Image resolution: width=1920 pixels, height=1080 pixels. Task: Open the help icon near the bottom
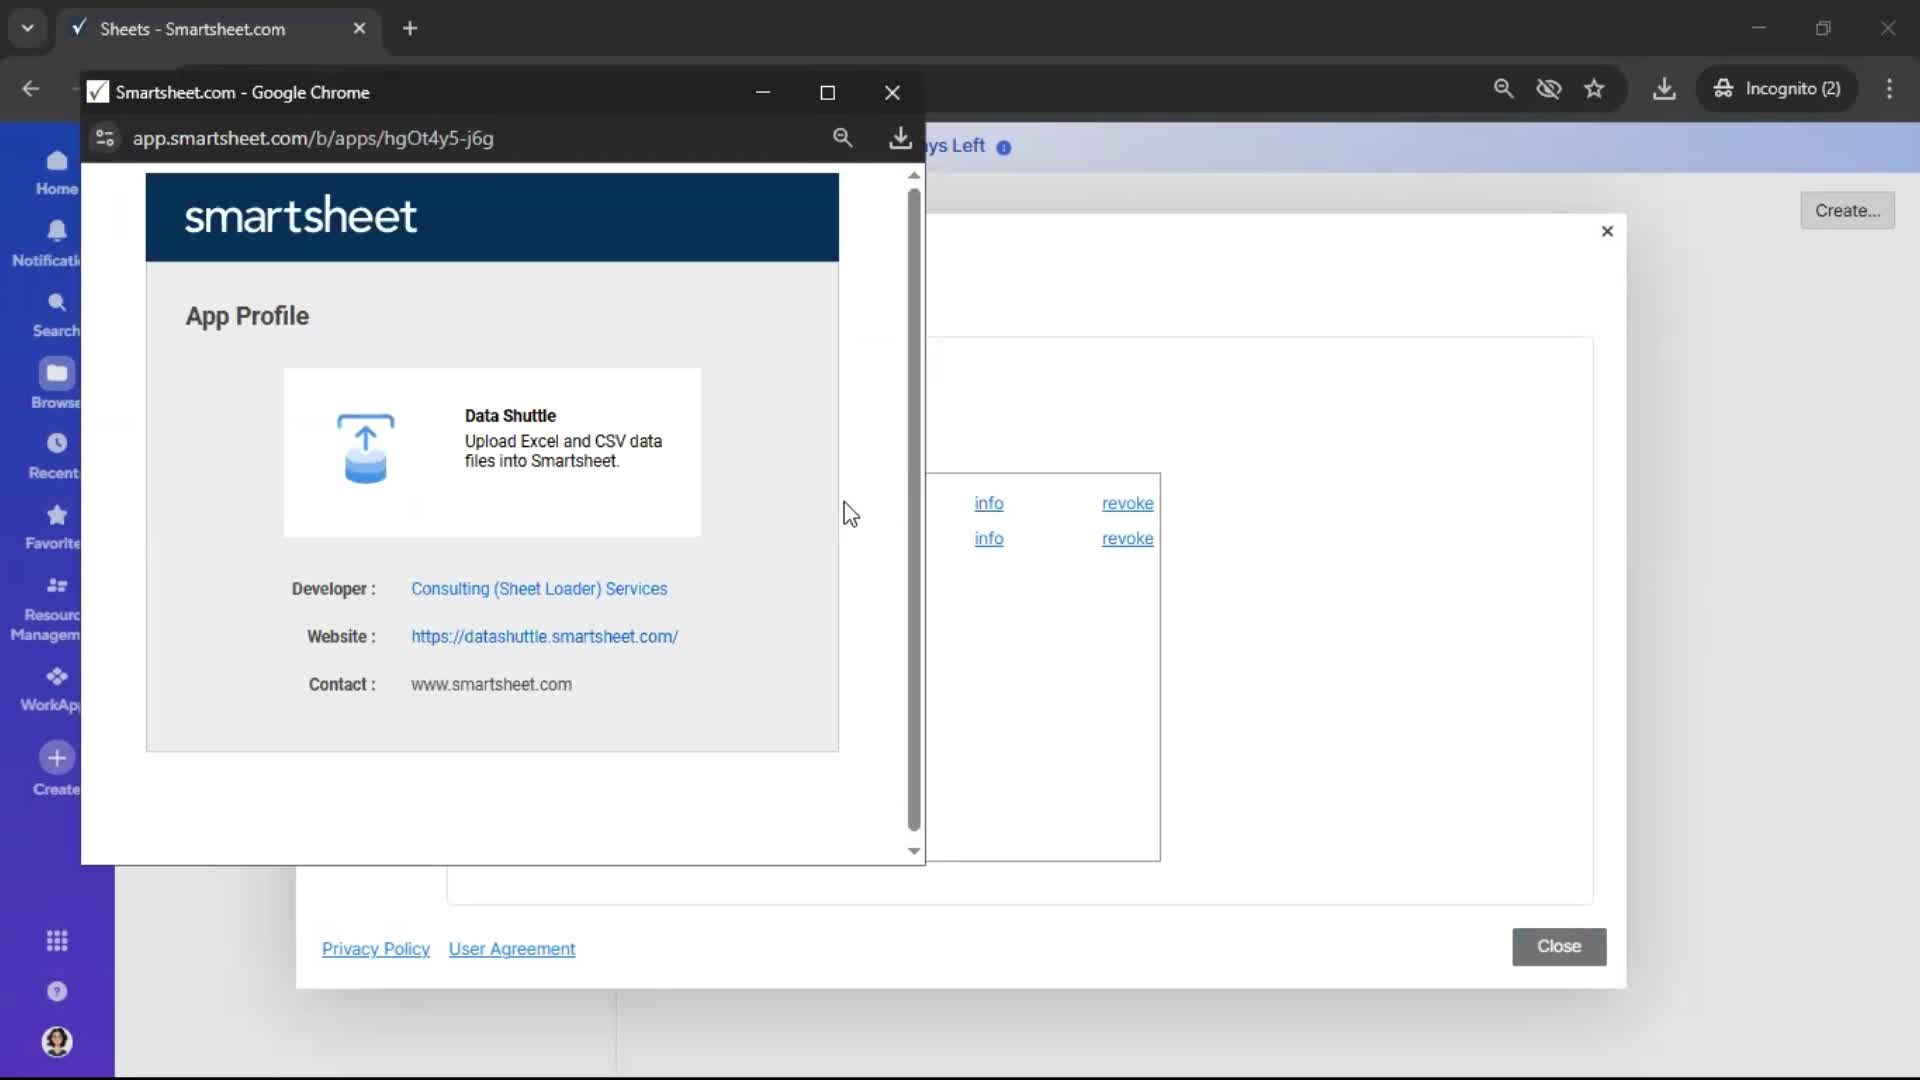click(x=57, y=991)
